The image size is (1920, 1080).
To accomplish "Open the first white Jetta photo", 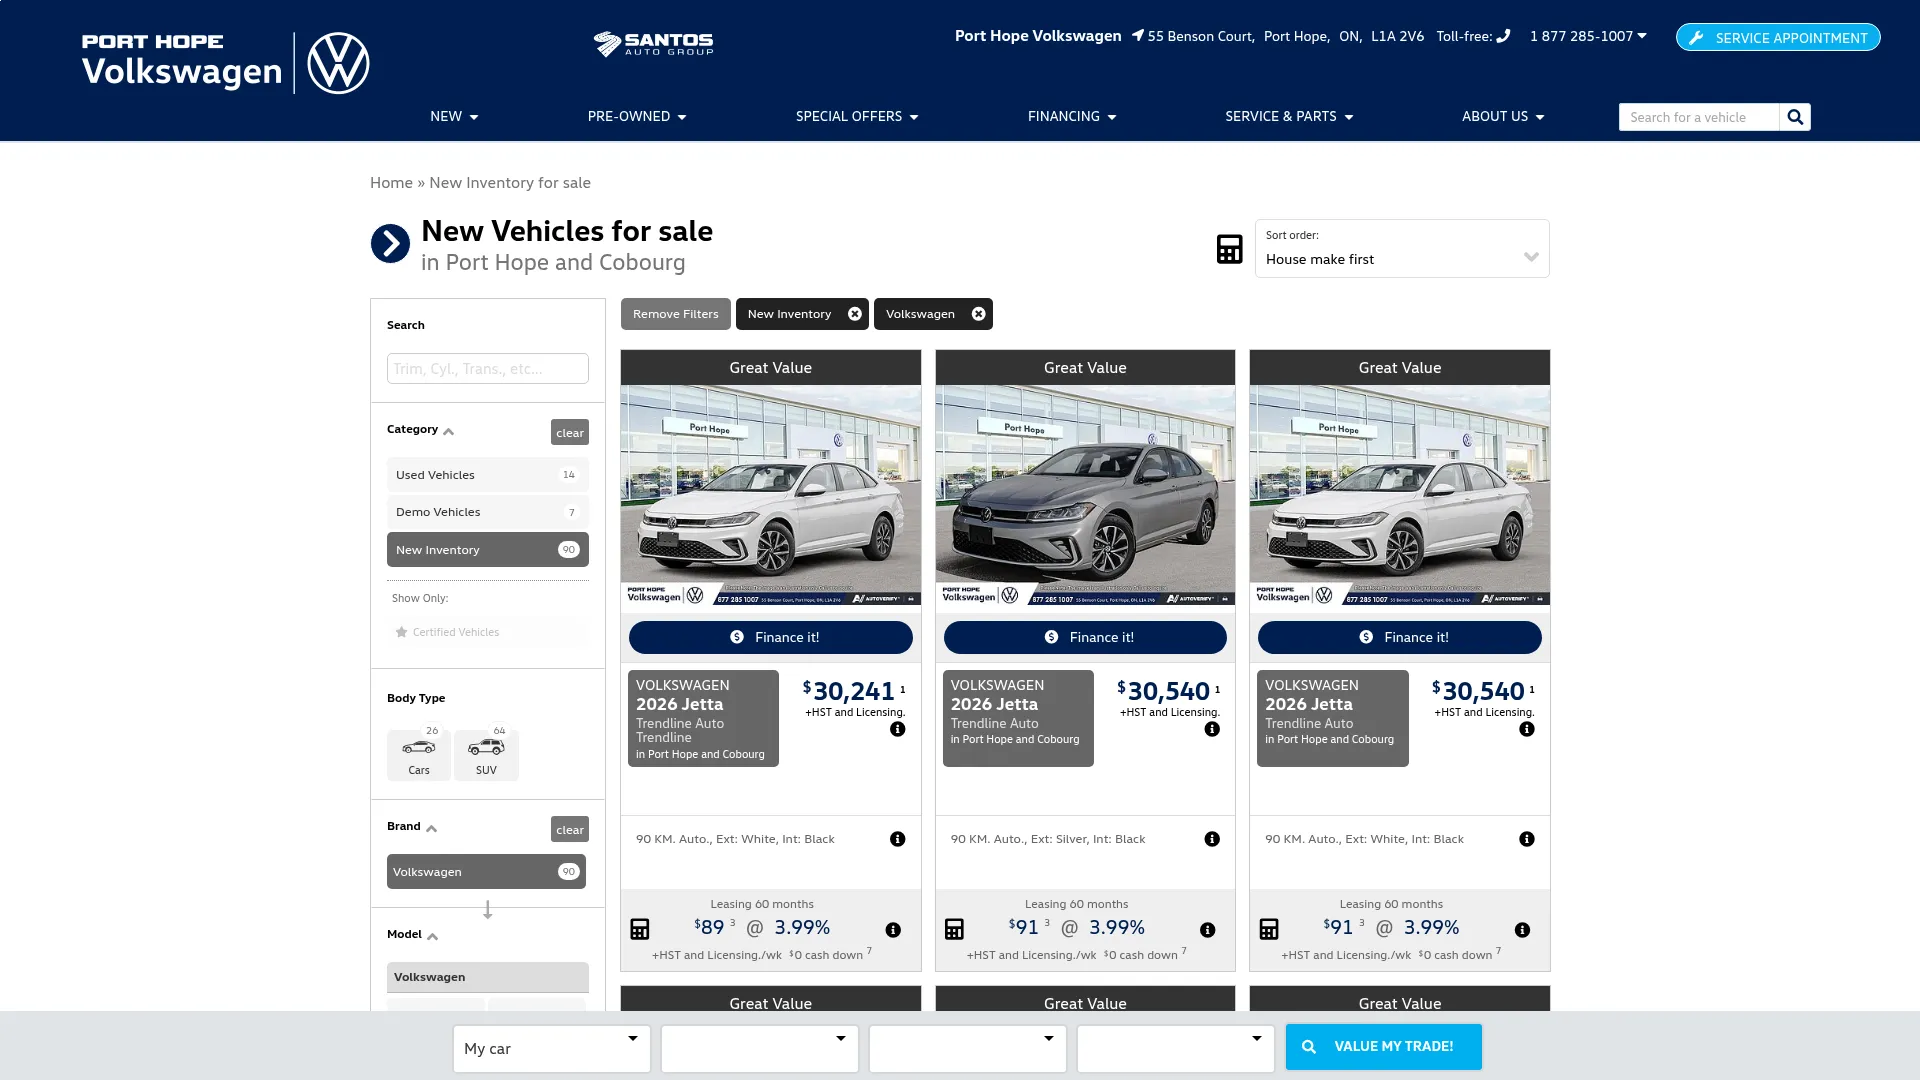I will click(771, 495).
